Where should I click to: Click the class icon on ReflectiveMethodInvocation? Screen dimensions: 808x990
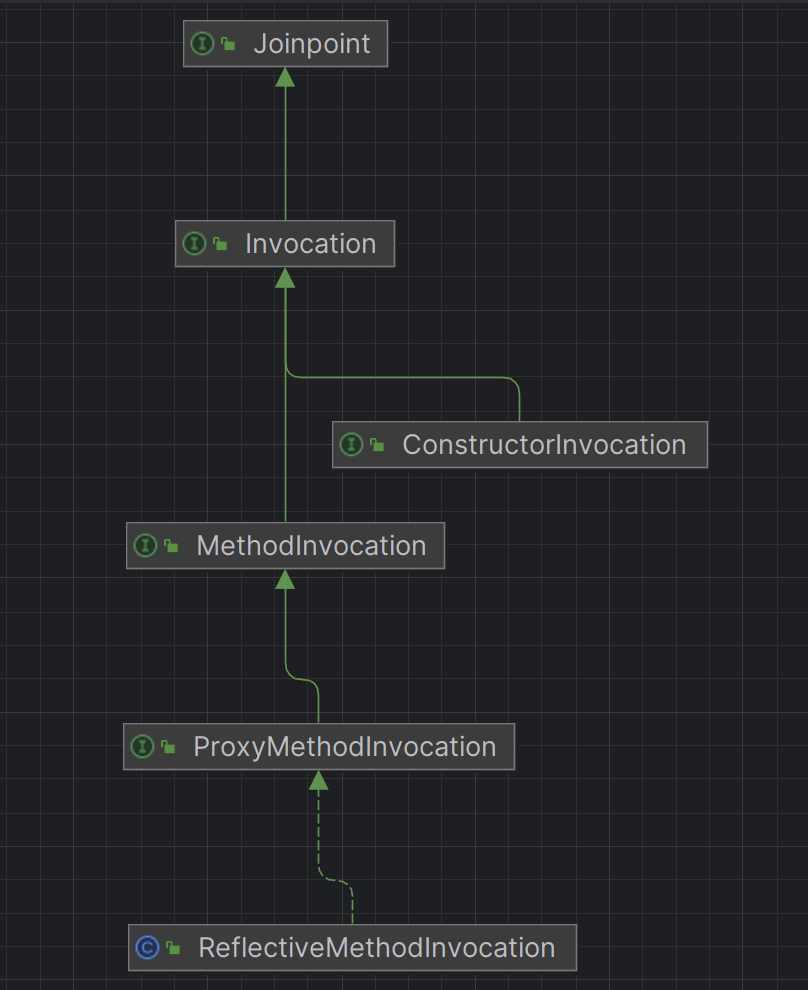coord(147,947)
